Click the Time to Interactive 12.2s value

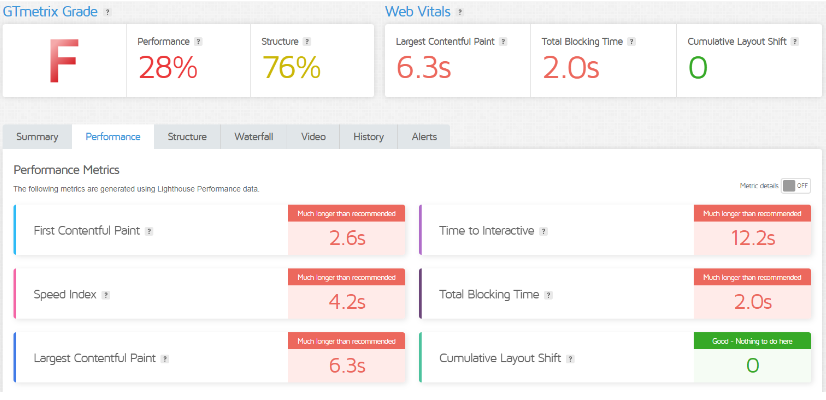click(x=753, y=238)
